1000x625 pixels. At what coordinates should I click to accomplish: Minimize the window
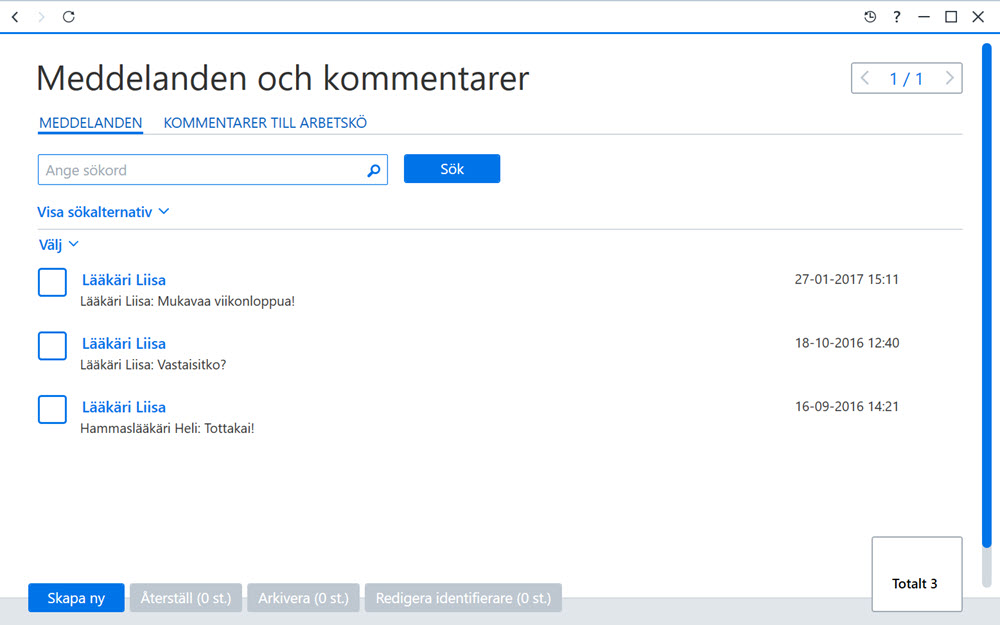click(x=923, y=17)
